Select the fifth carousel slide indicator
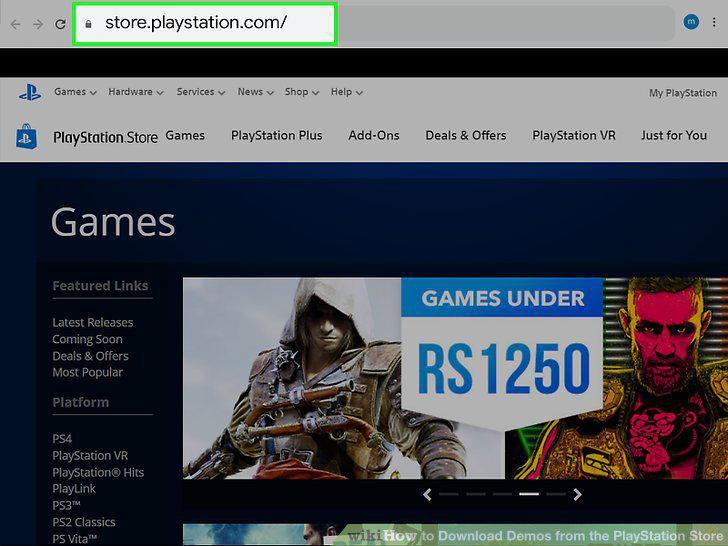 (556, 494)
